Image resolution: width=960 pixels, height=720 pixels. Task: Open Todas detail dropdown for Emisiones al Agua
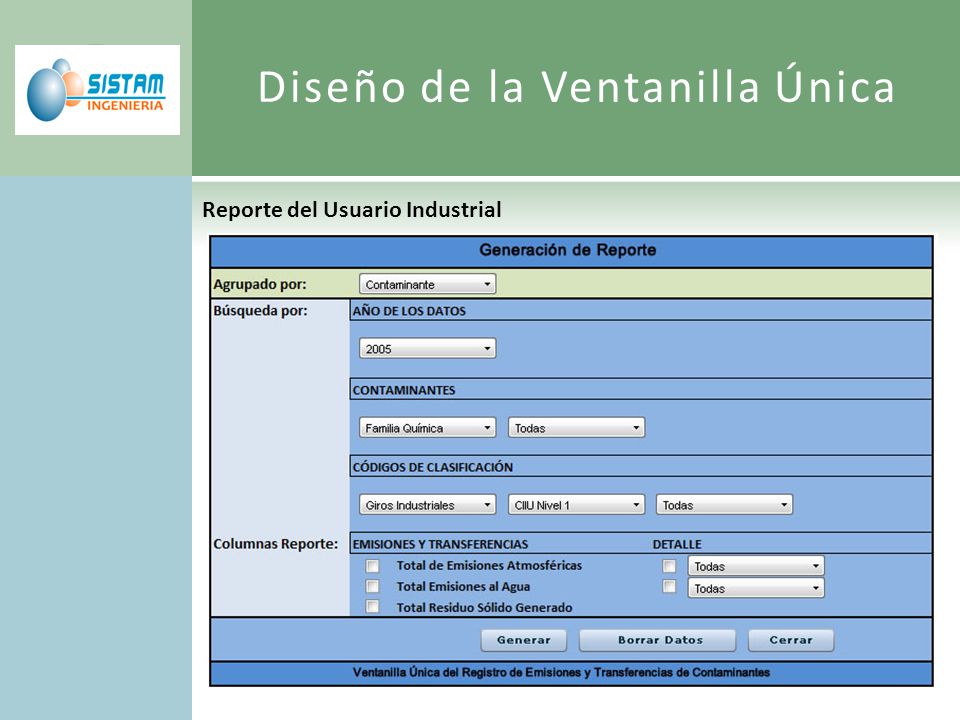click(756, 588)
